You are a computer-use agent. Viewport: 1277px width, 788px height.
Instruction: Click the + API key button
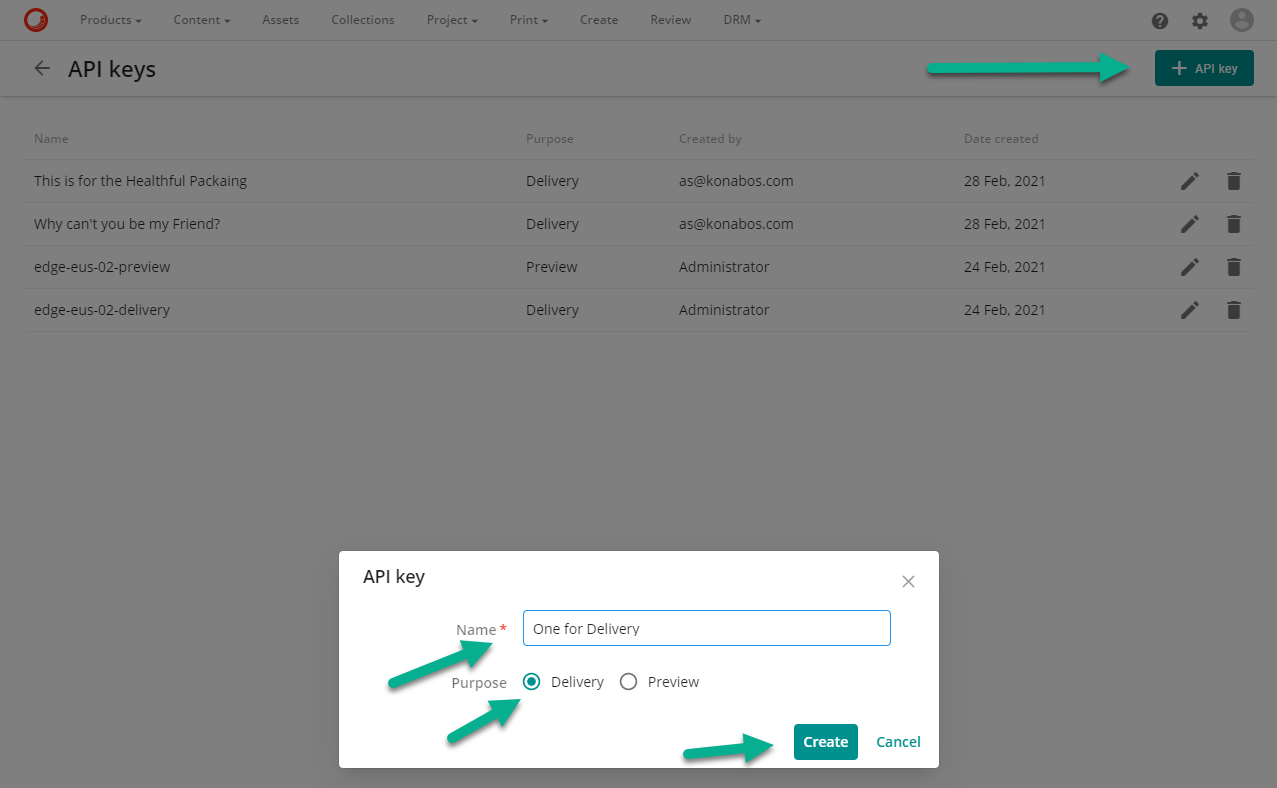coord(1204,68)
